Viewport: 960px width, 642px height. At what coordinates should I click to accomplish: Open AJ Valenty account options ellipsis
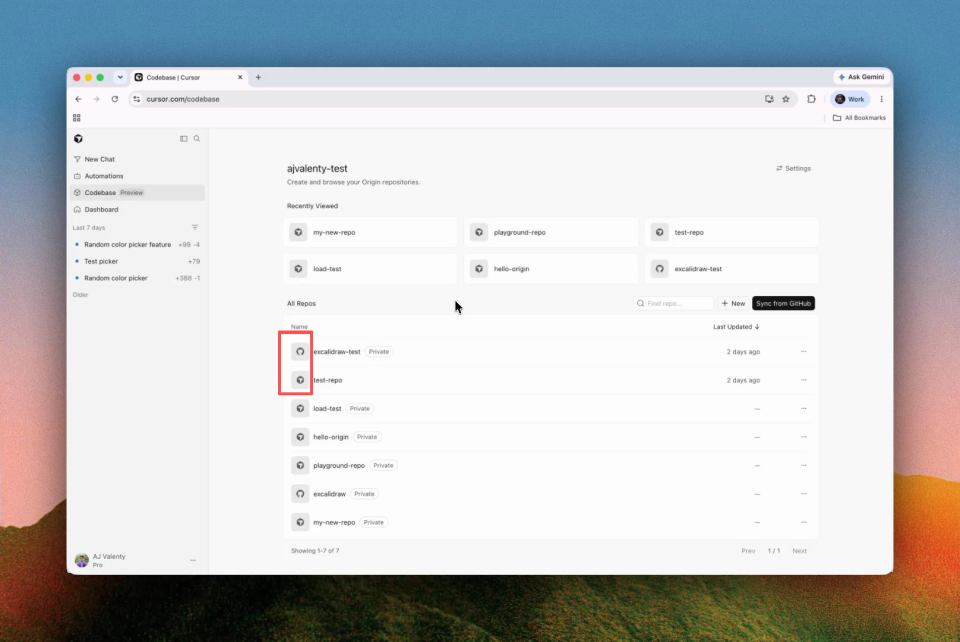pos(193,561)
